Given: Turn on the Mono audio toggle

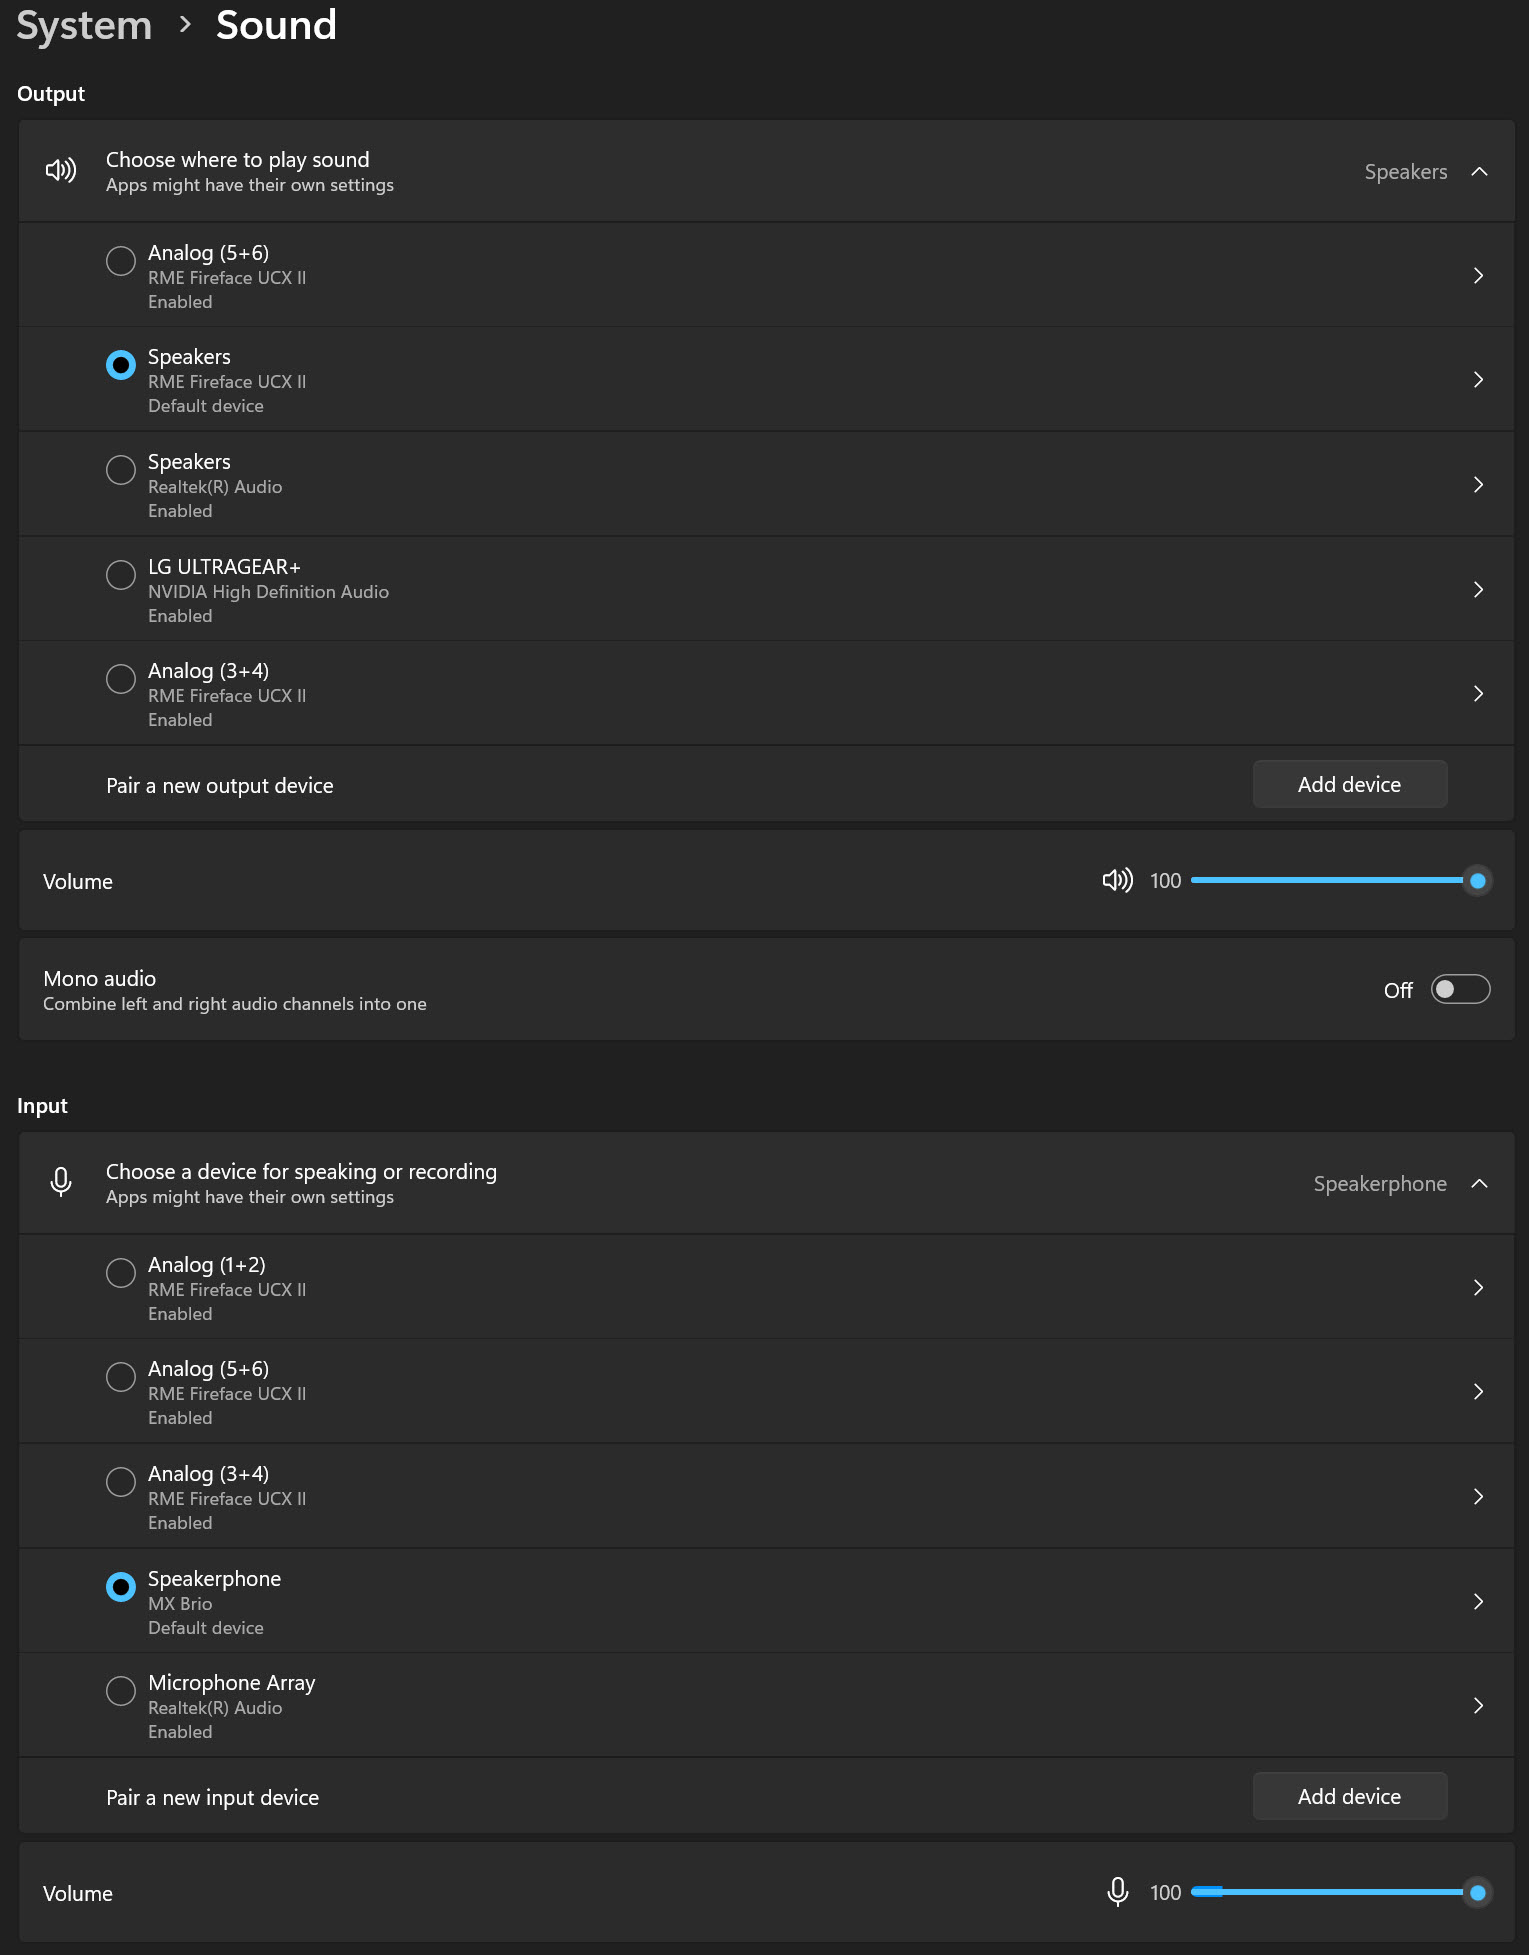Looking at the screenshot, I should click(x=1460, y=989).
